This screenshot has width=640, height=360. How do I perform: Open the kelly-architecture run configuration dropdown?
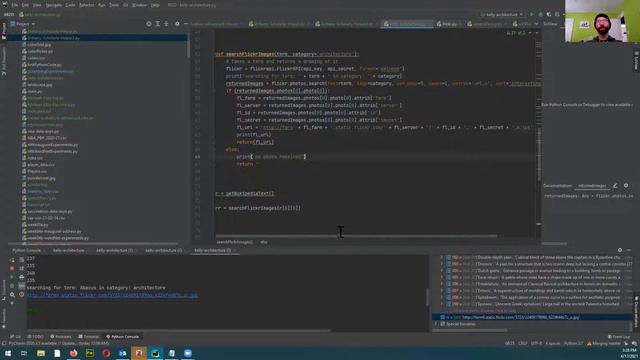[502, 14]
